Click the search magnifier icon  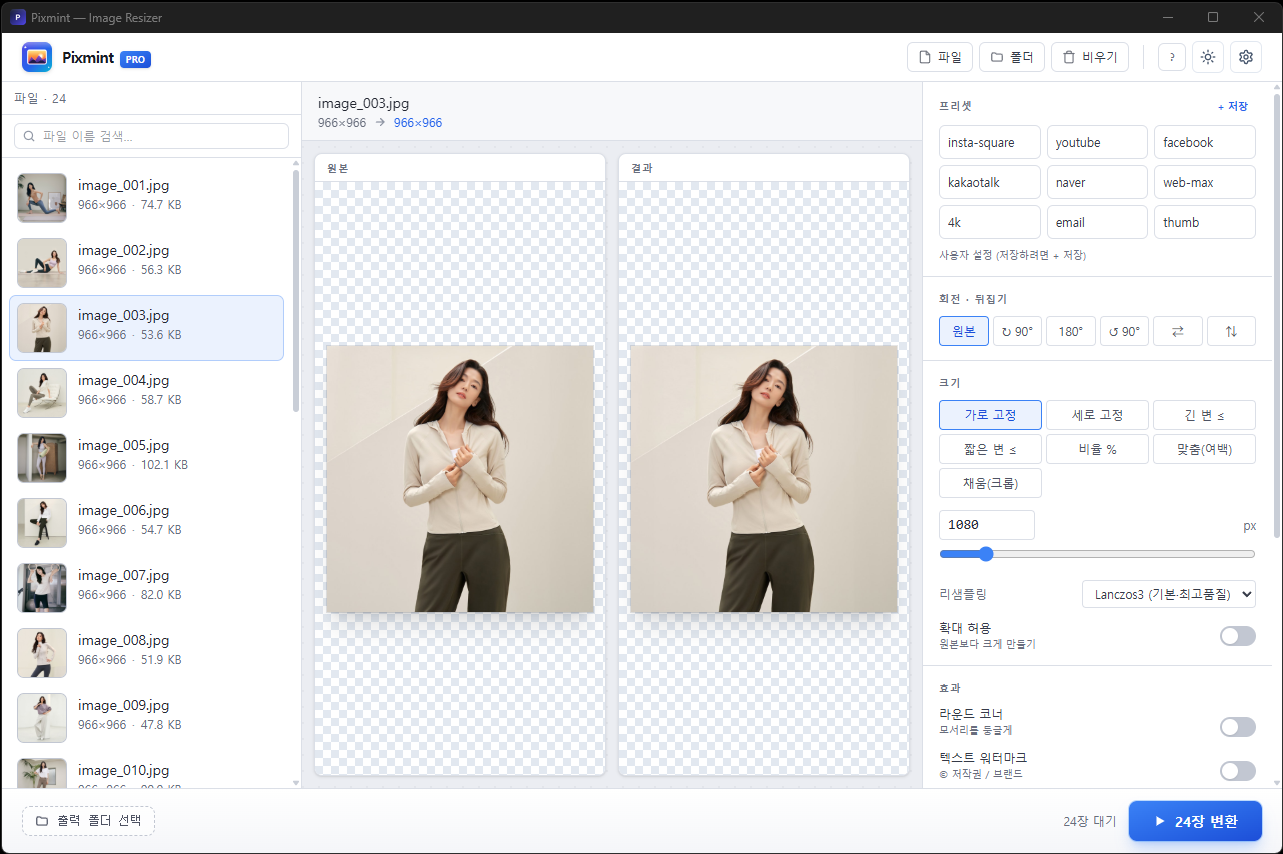pos(30,136)
